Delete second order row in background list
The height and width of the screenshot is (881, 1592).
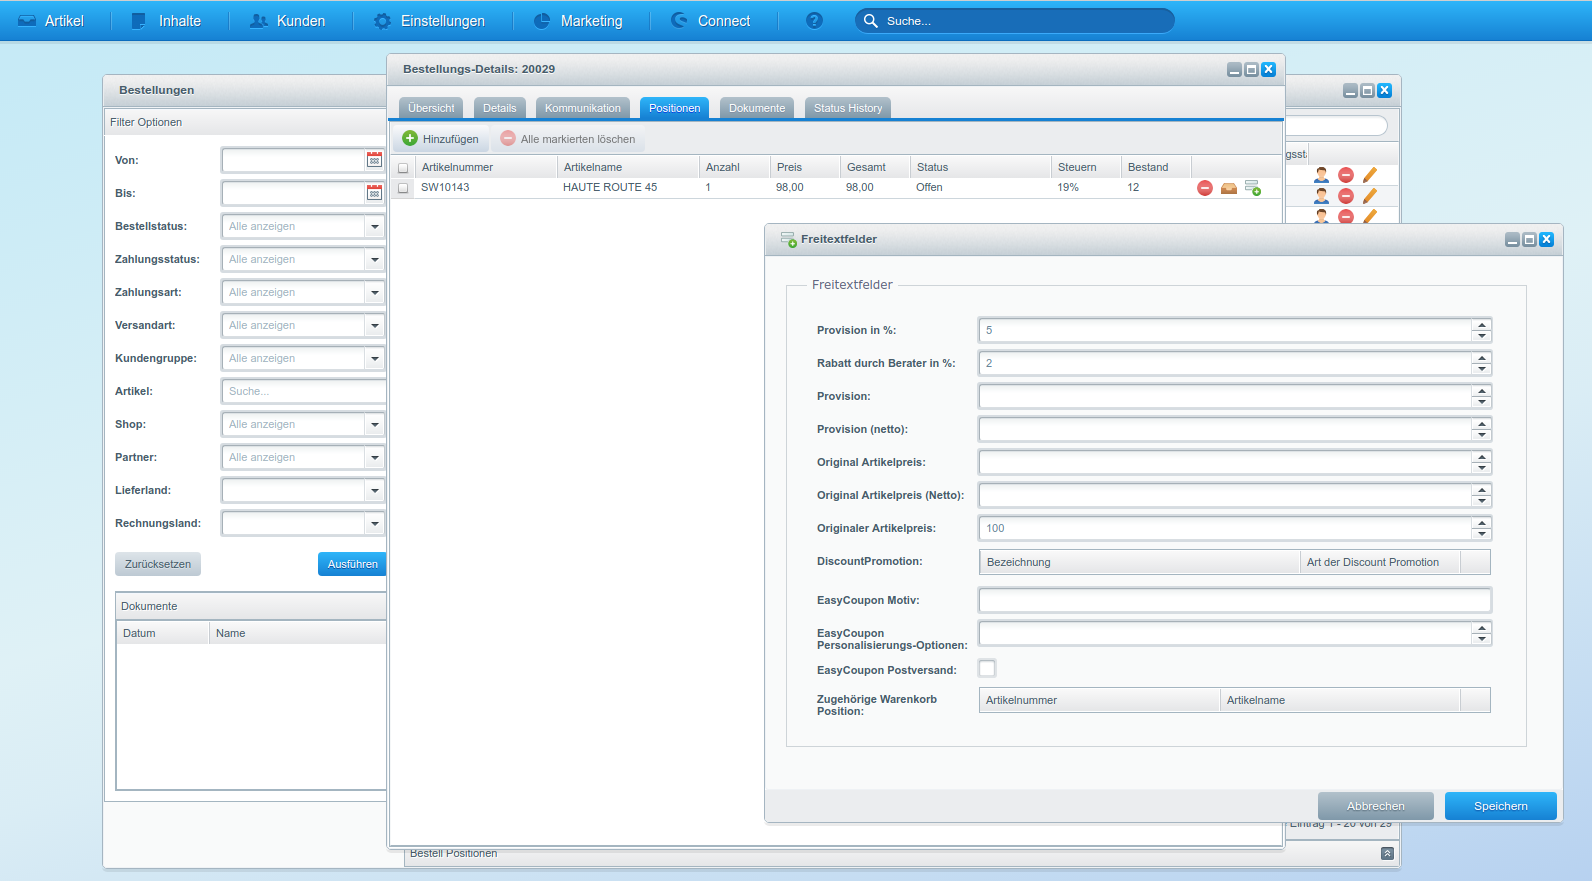pyautogui.click(x=1346, y=196)
